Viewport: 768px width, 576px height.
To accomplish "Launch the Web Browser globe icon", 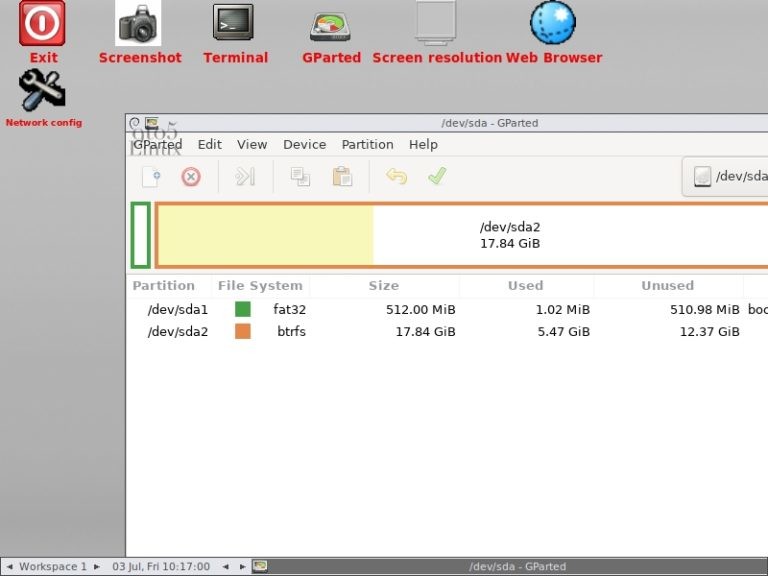I will click(552, 23).
